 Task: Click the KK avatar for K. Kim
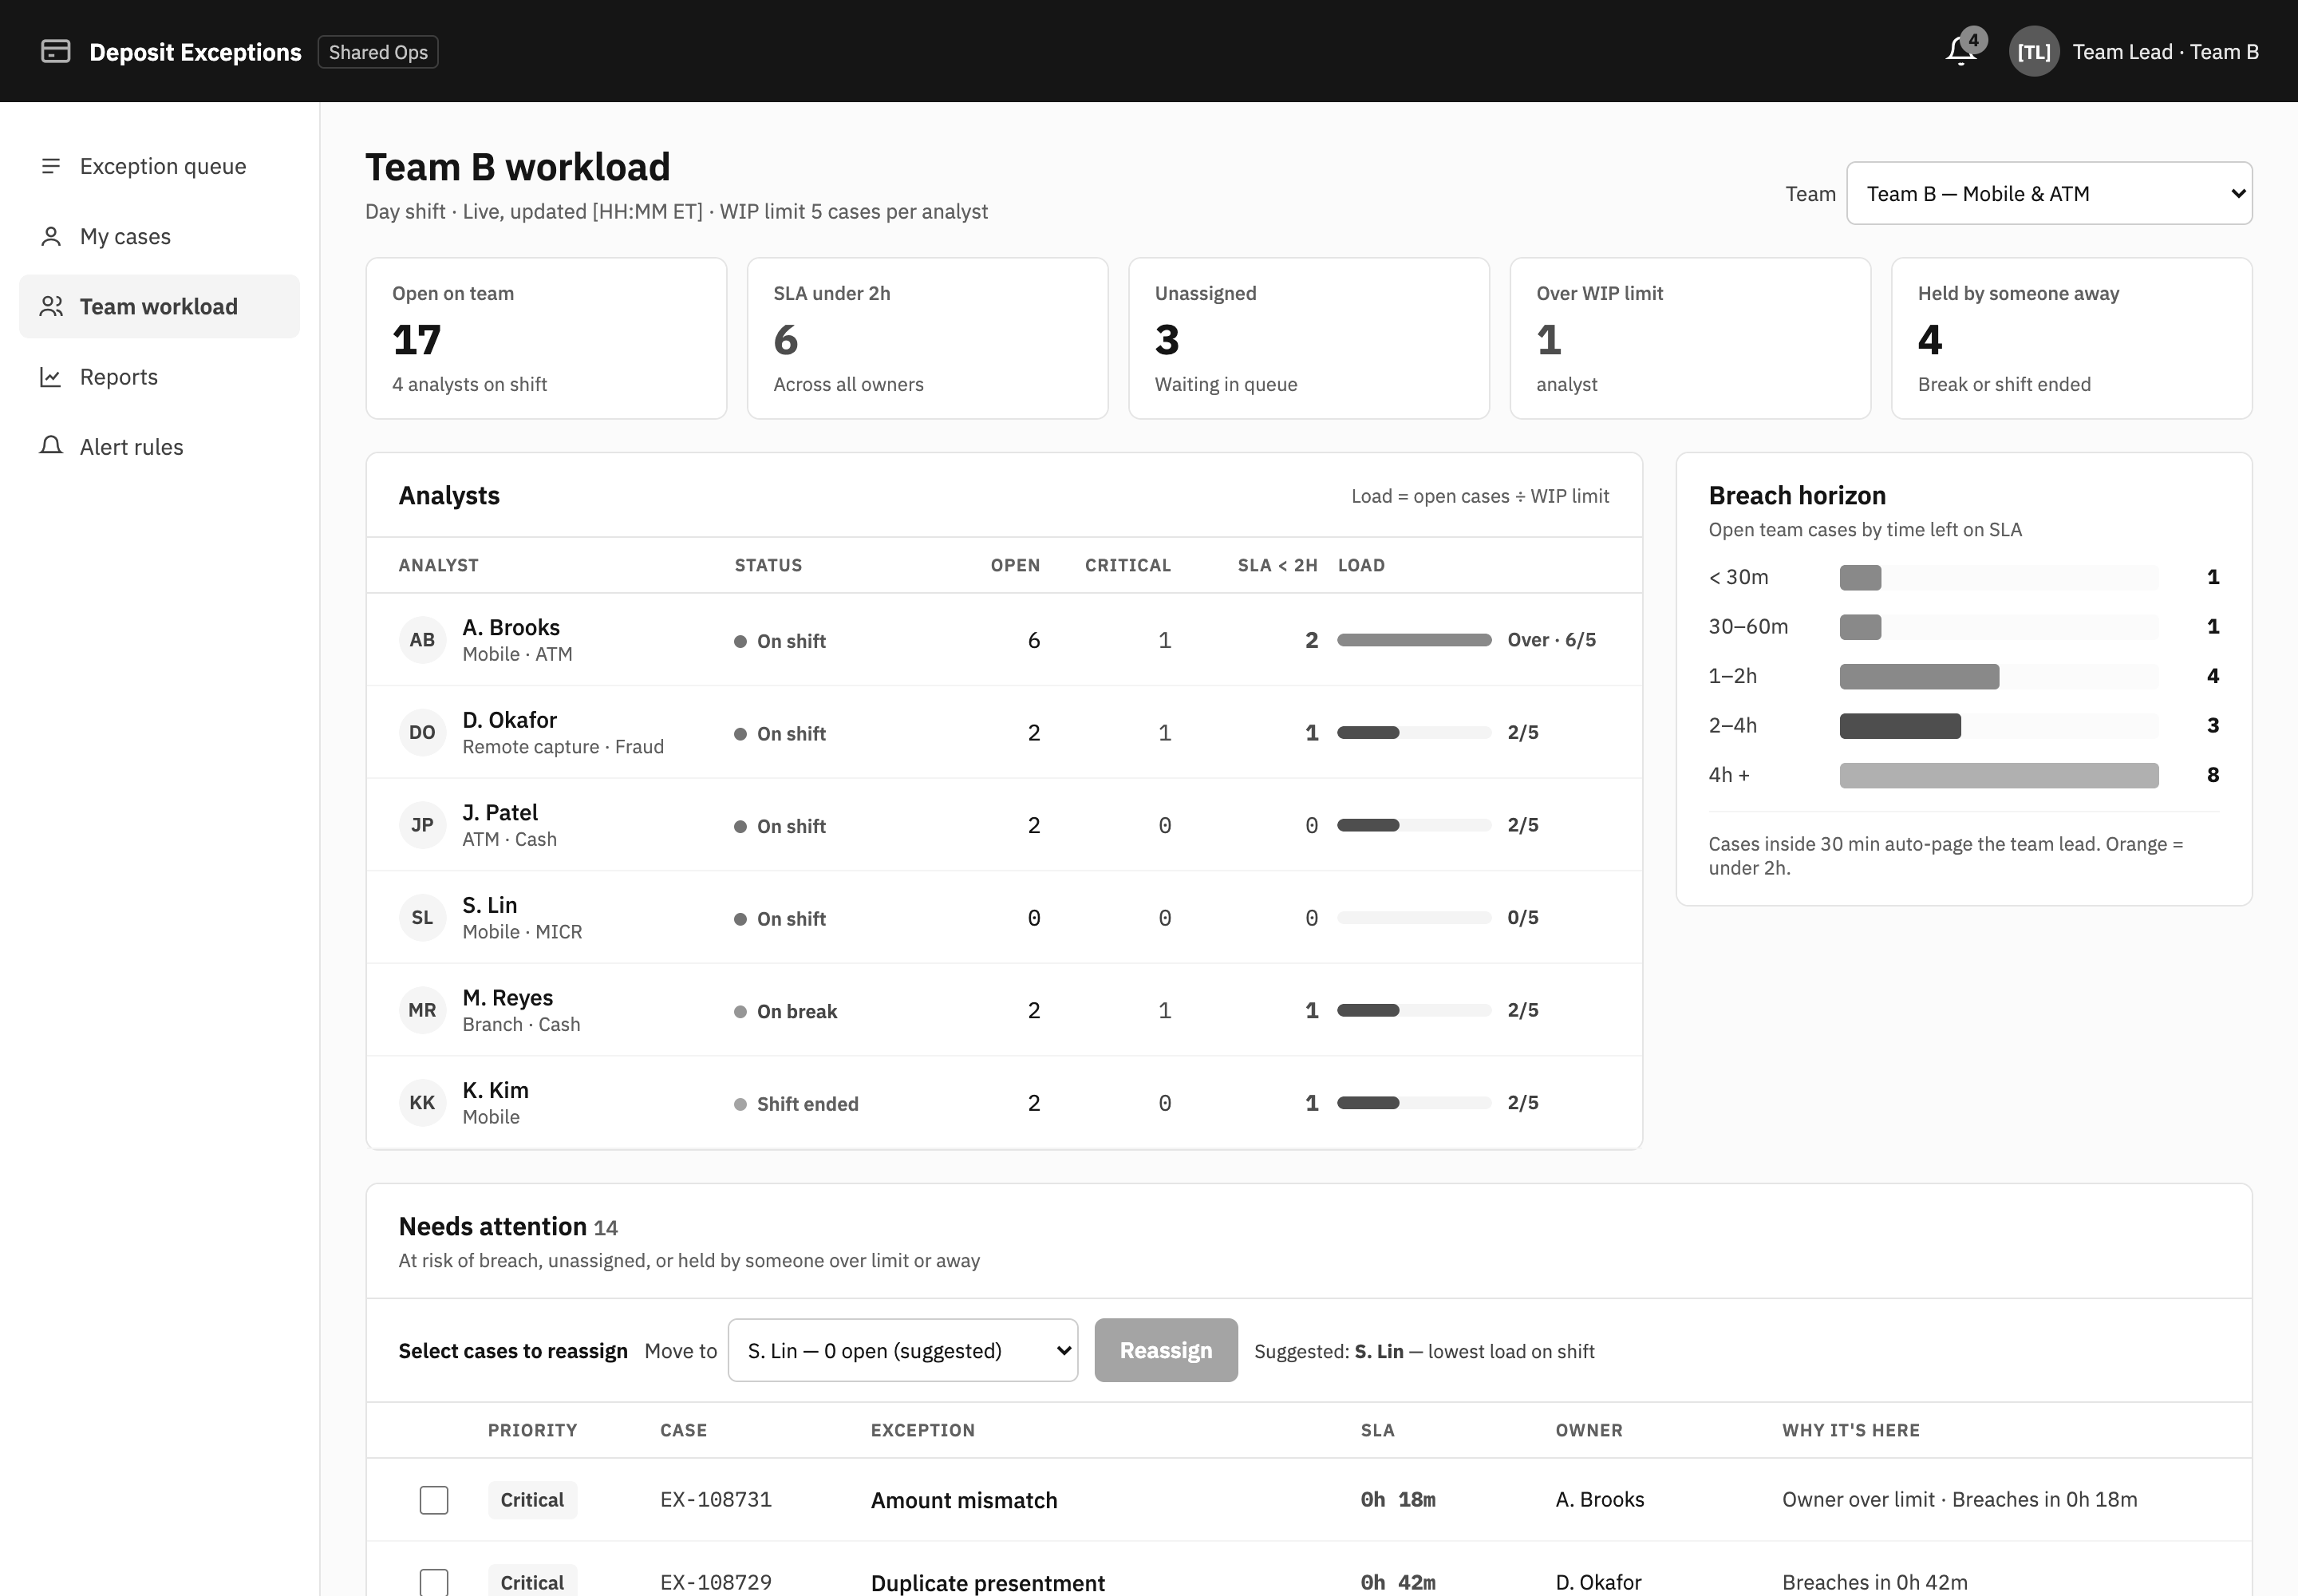click(422, 1103)
